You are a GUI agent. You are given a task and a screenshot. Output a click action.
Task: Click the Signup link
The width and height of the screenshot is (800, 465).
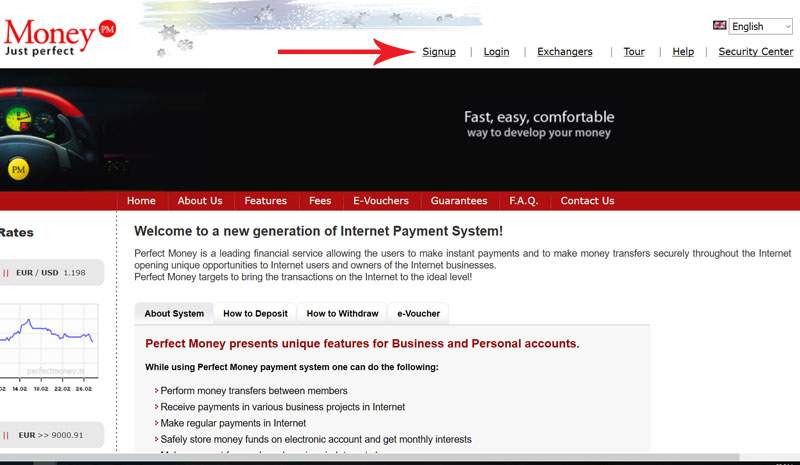(439, 52)
